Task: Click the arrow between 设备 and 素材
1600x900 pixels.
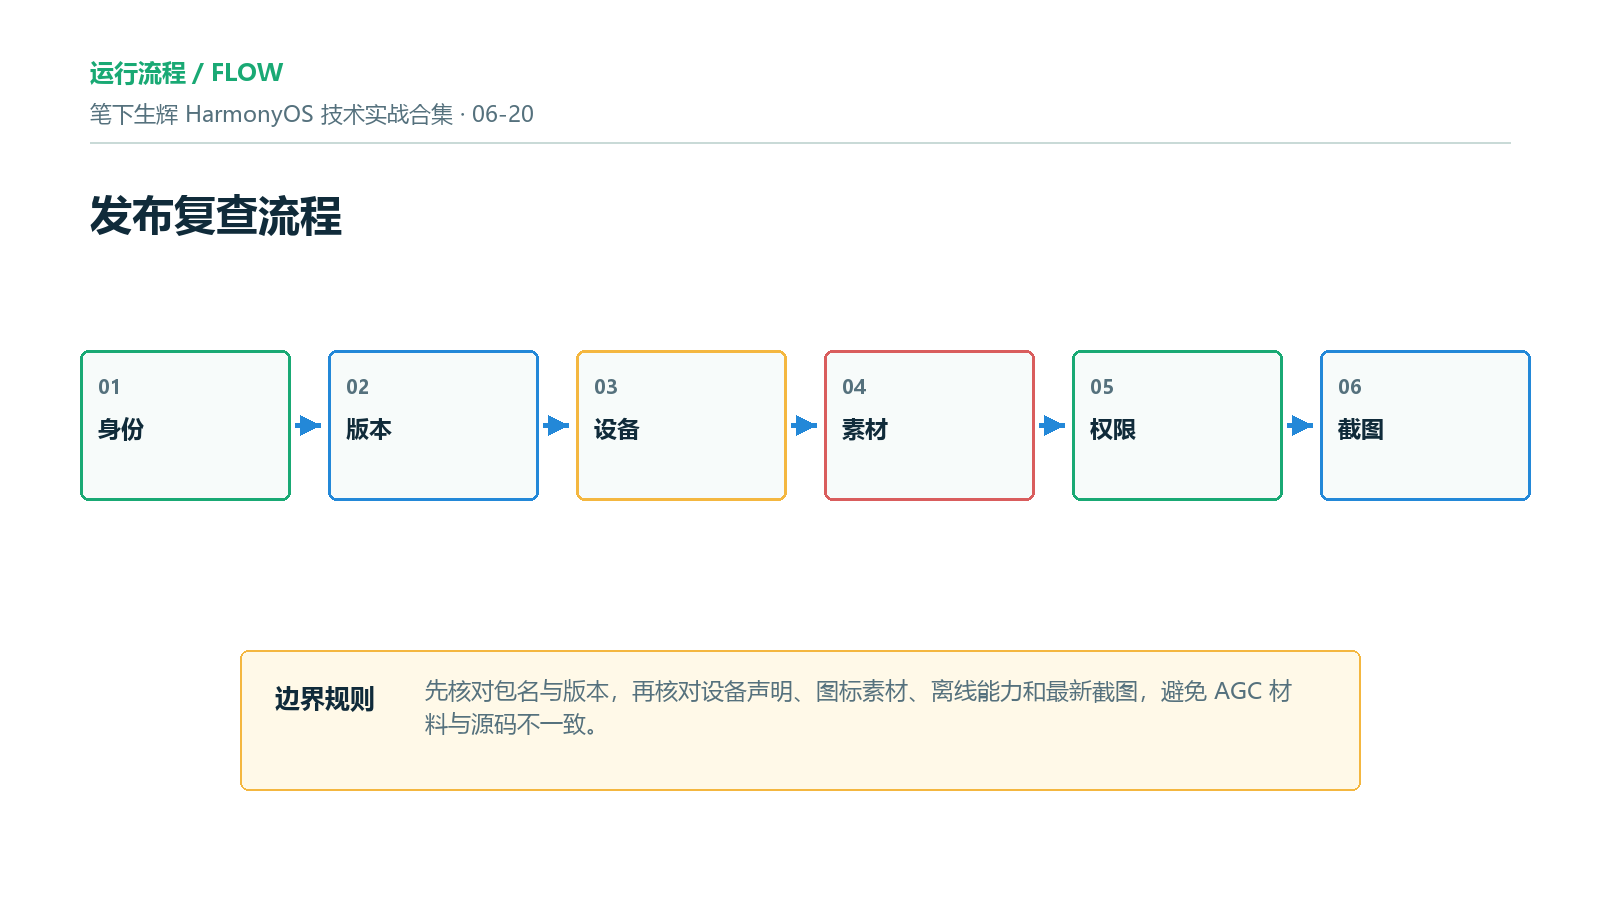Action: (805, 426)
